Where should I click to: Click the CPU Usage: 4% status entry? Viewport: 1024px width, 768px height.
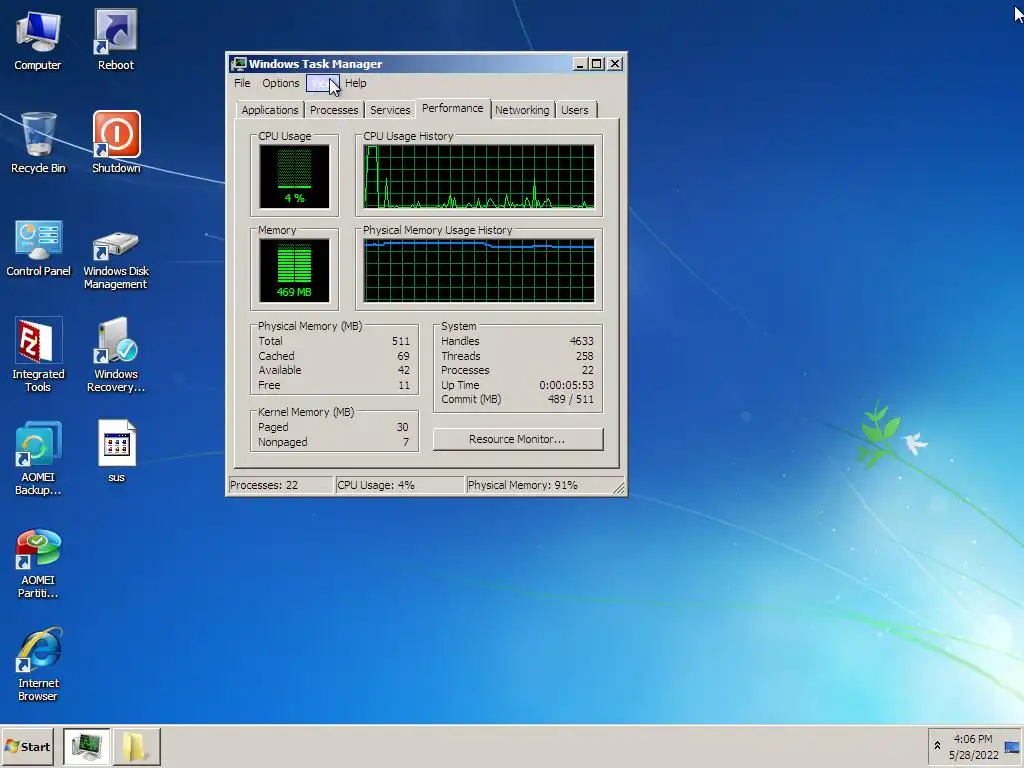[400, 485]
